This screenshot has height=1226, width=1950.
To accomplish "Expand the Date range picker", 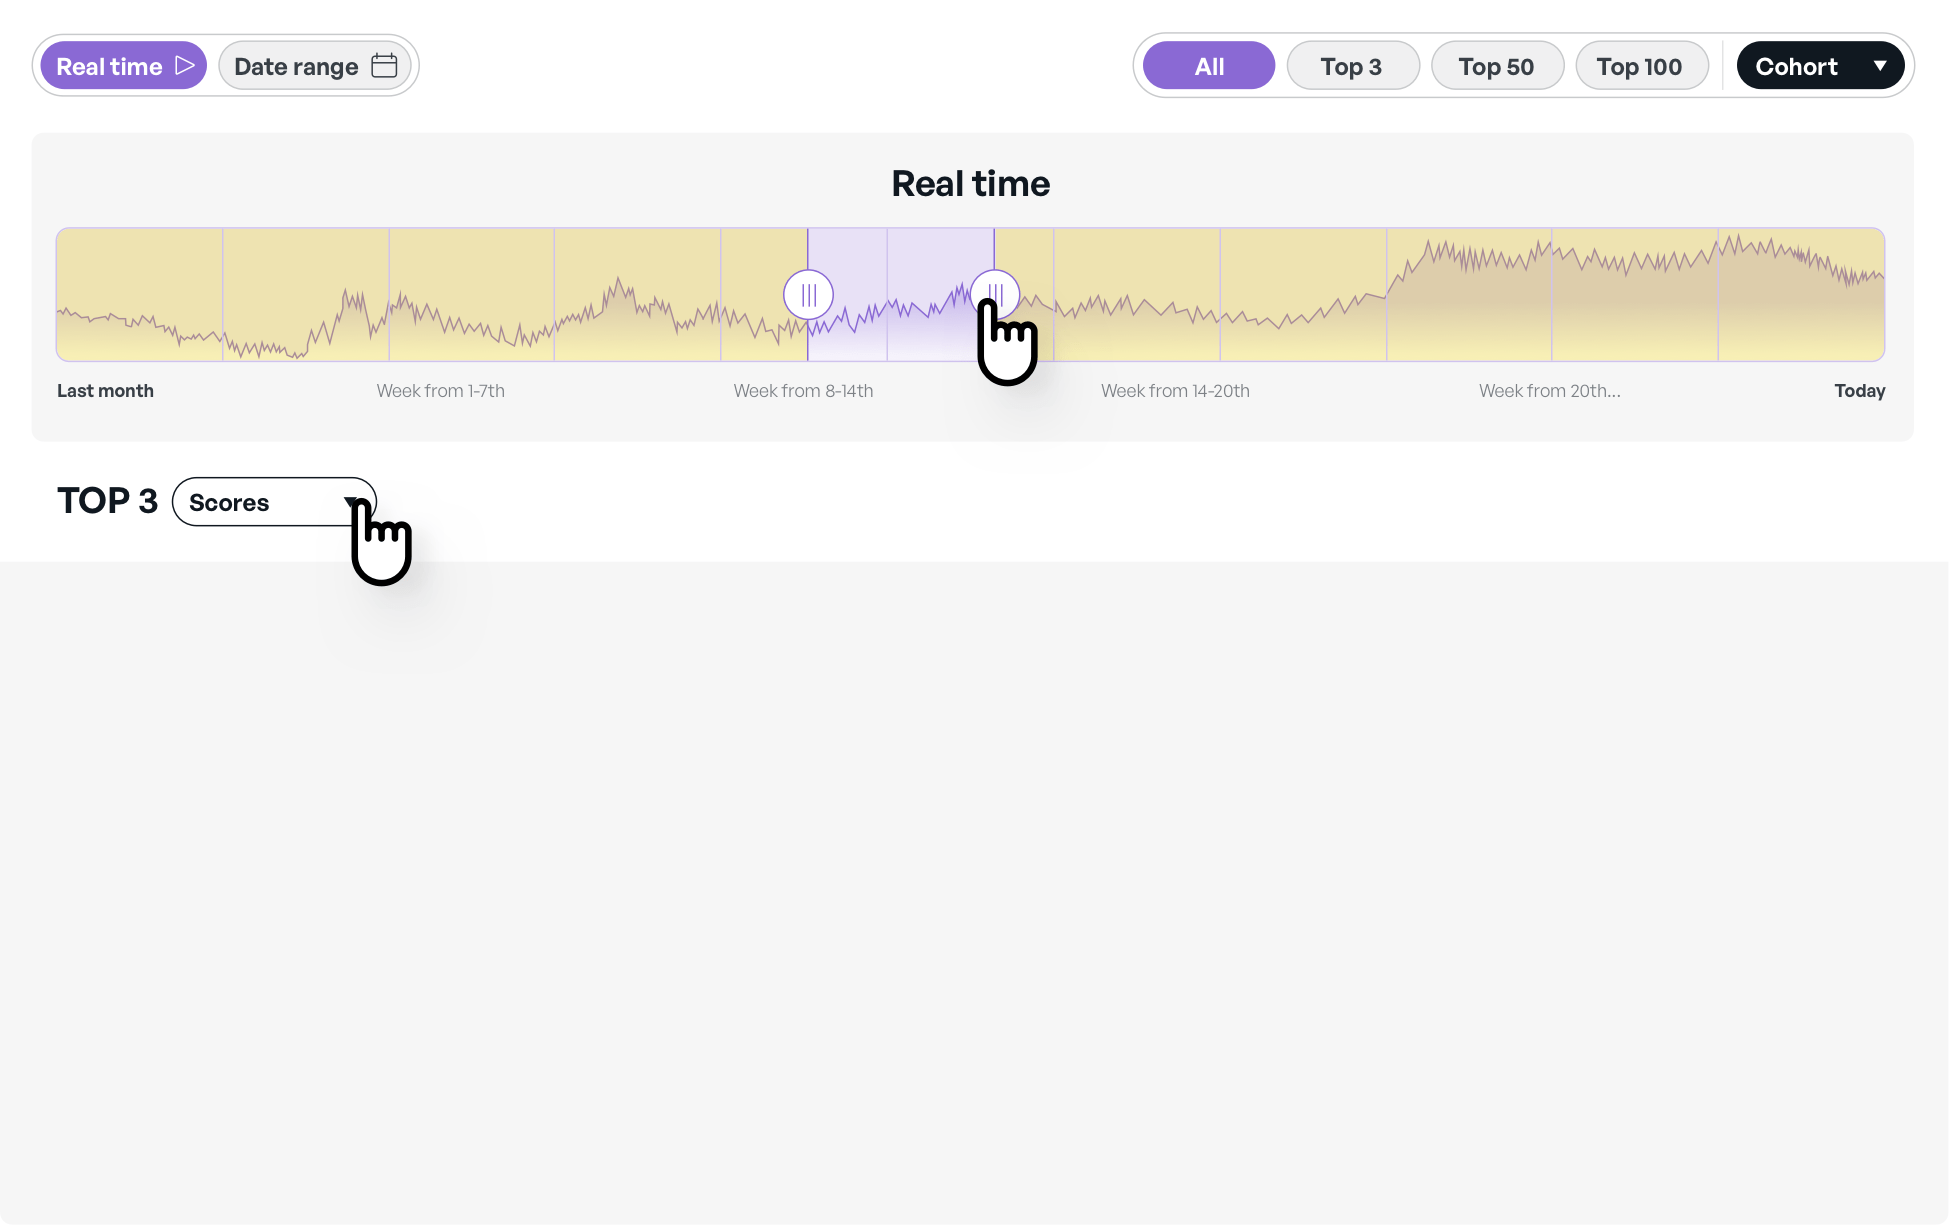I will [x=313, y=66].
